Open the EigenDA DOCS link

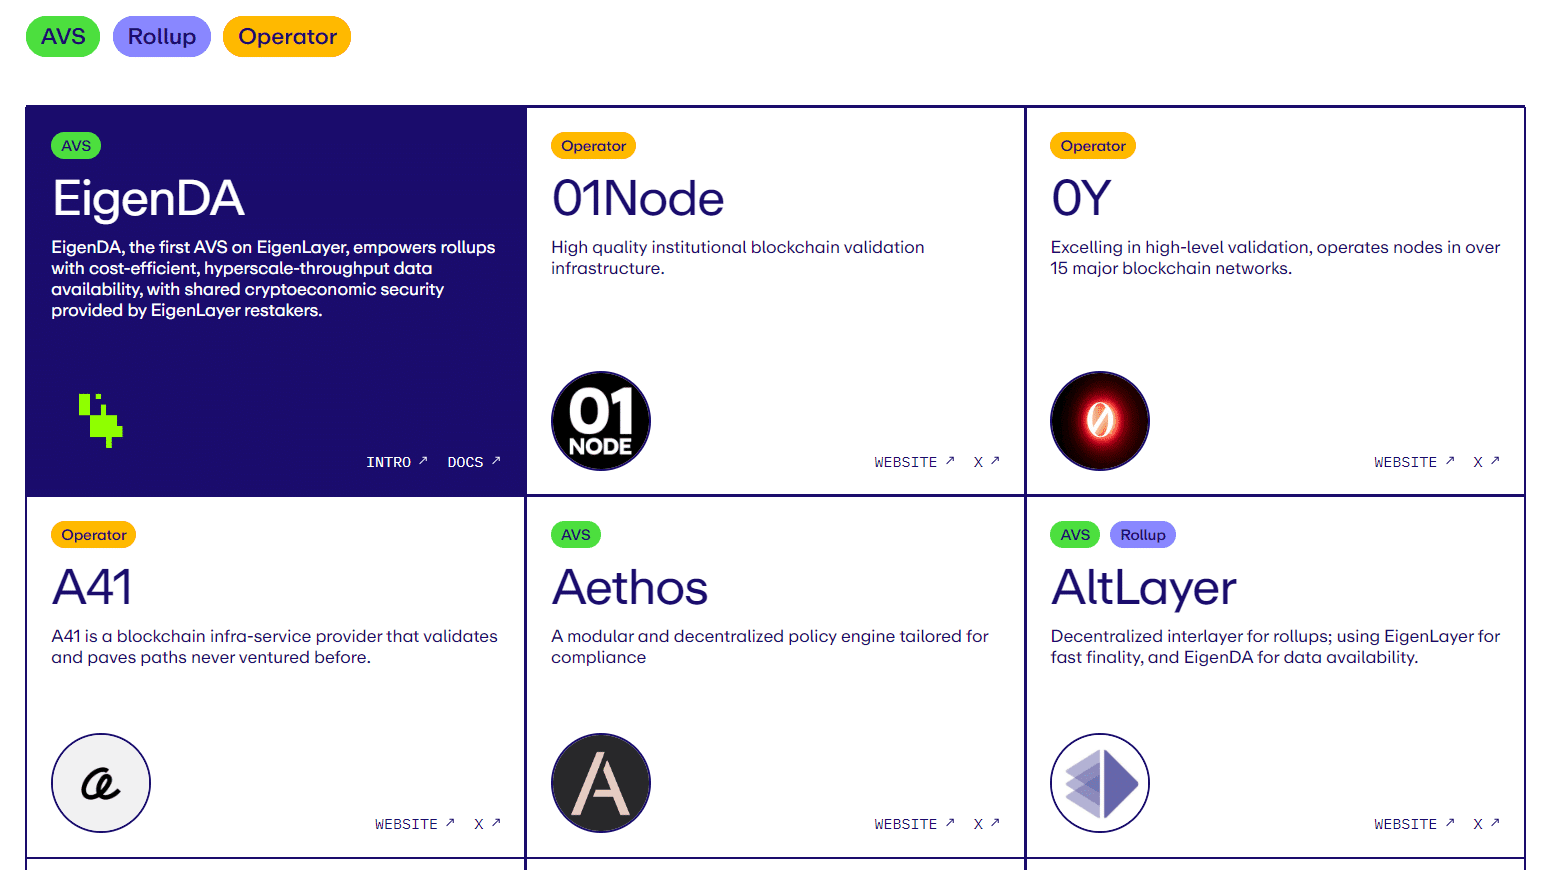tap(473, 462)
